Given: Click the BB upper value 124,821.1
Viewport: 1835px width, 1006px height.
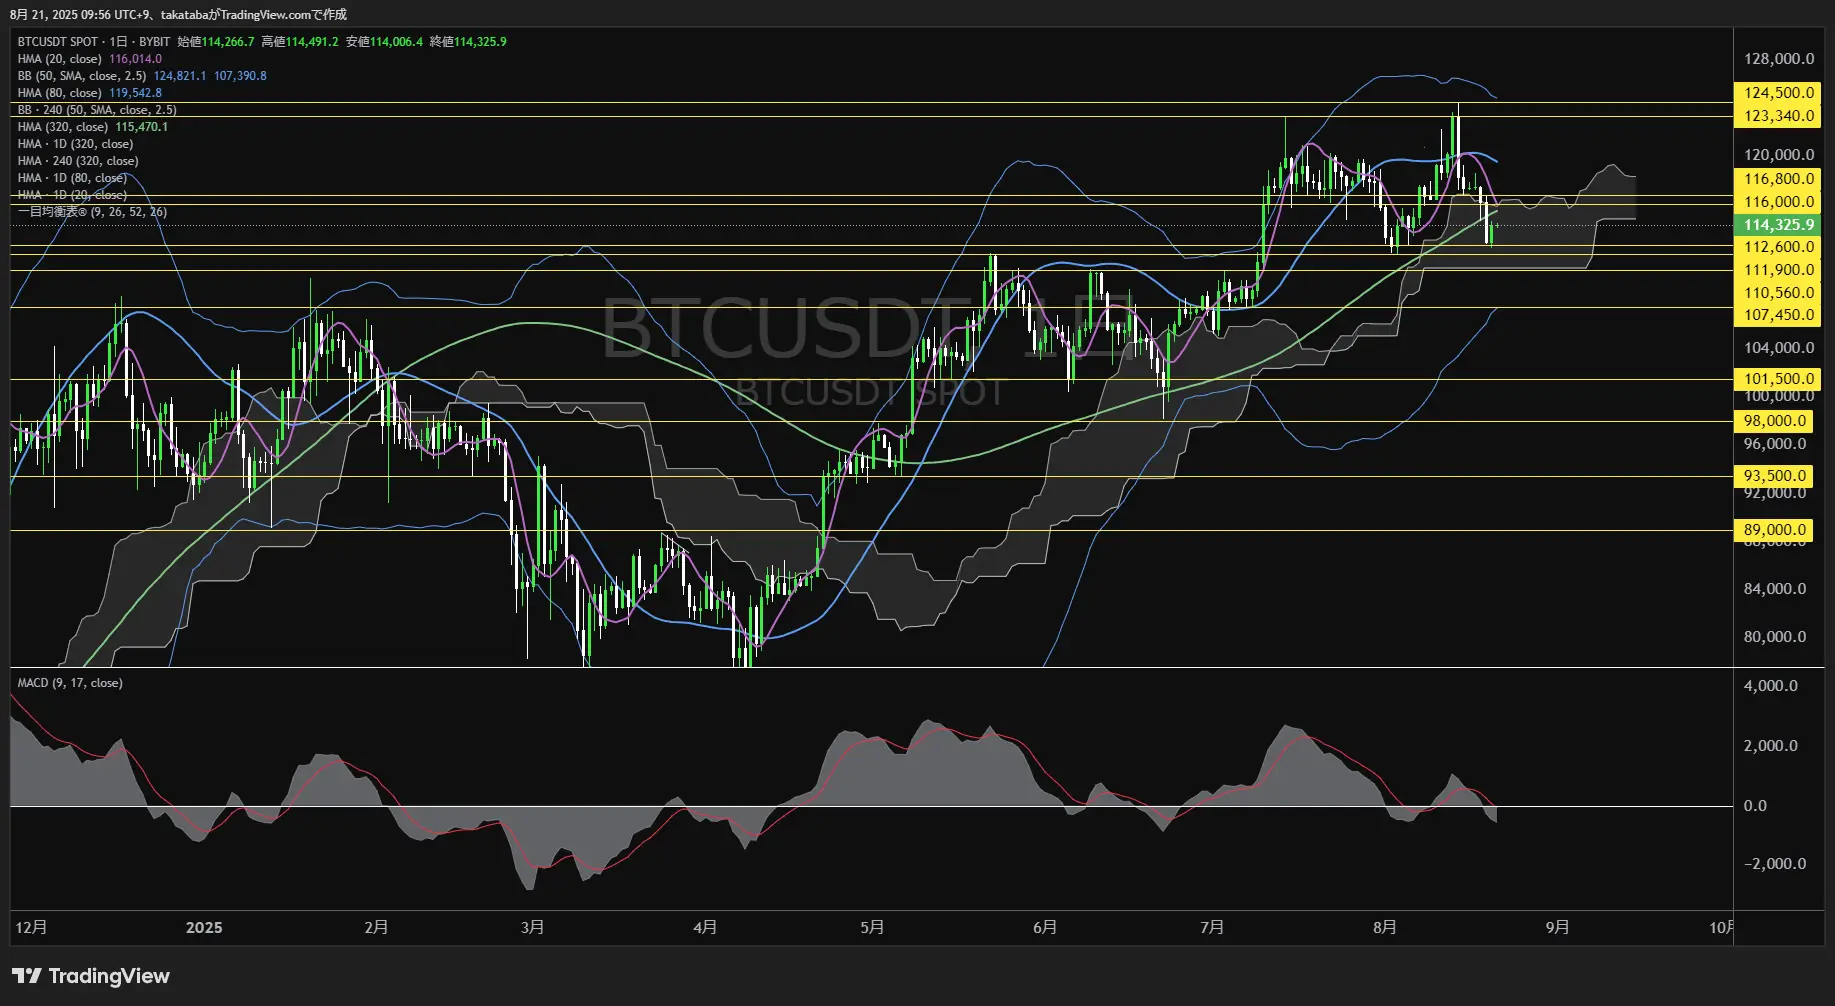Looking at the screenshot, I should point(180,76).
